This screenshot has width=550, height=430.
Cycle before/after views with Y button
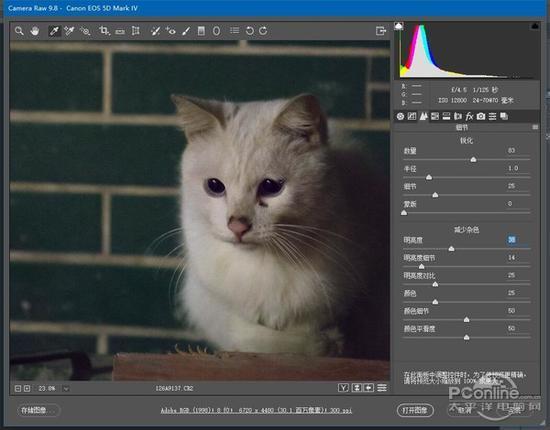click(x=343, y=388)
